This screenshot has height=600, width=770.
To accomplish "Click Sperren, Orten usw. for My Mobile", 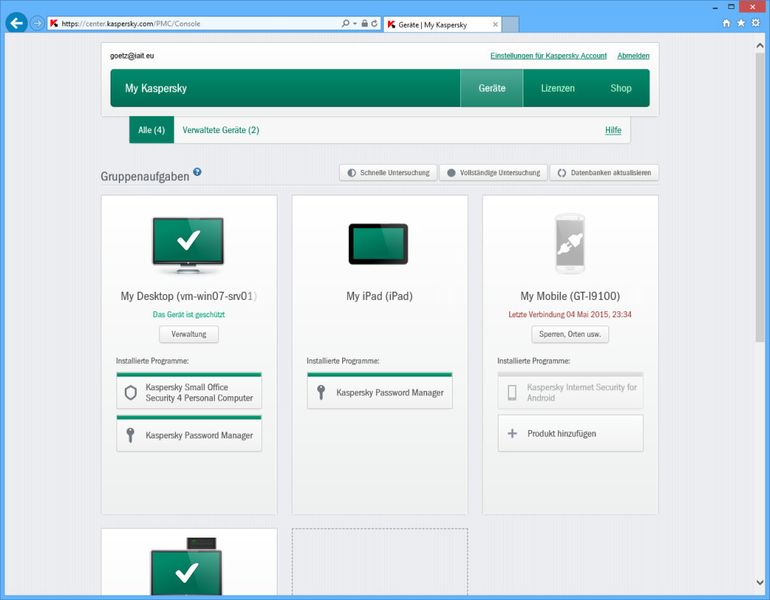I will point(570,334).
